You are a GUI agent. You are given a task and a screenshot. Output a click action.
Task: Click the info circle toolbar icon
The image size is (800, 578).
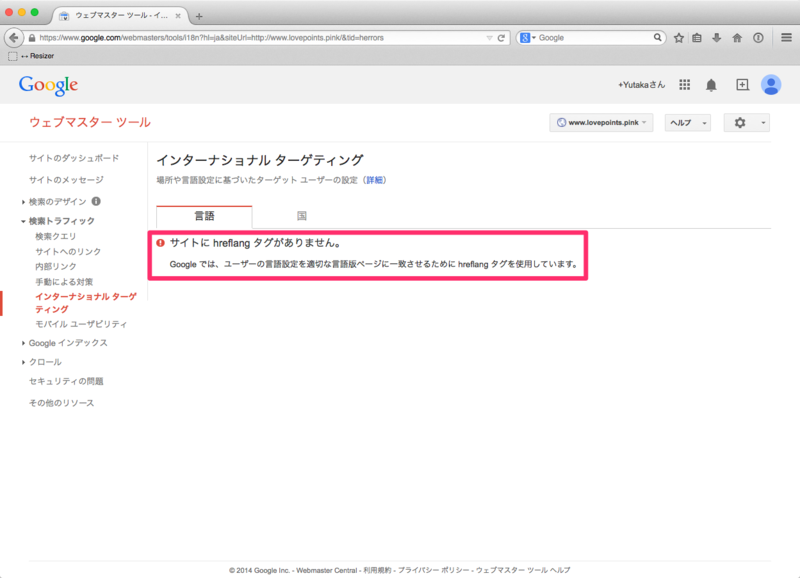coord(758,38)
